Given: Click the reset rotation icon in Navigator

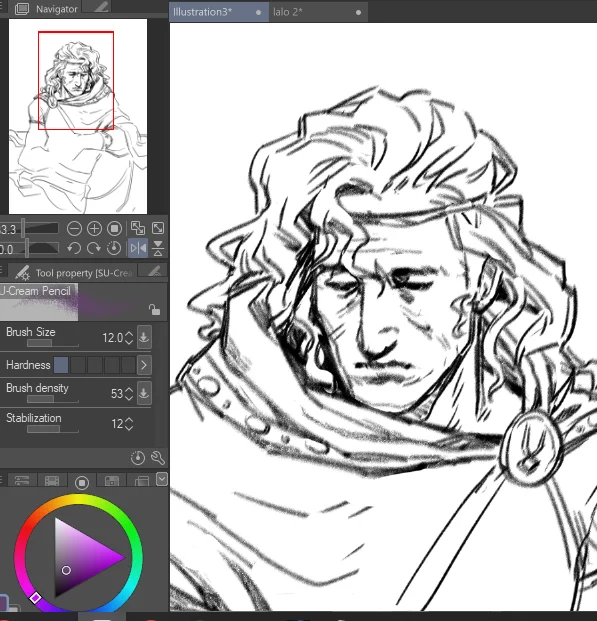Looking at the screenshot, I should 114,248.
